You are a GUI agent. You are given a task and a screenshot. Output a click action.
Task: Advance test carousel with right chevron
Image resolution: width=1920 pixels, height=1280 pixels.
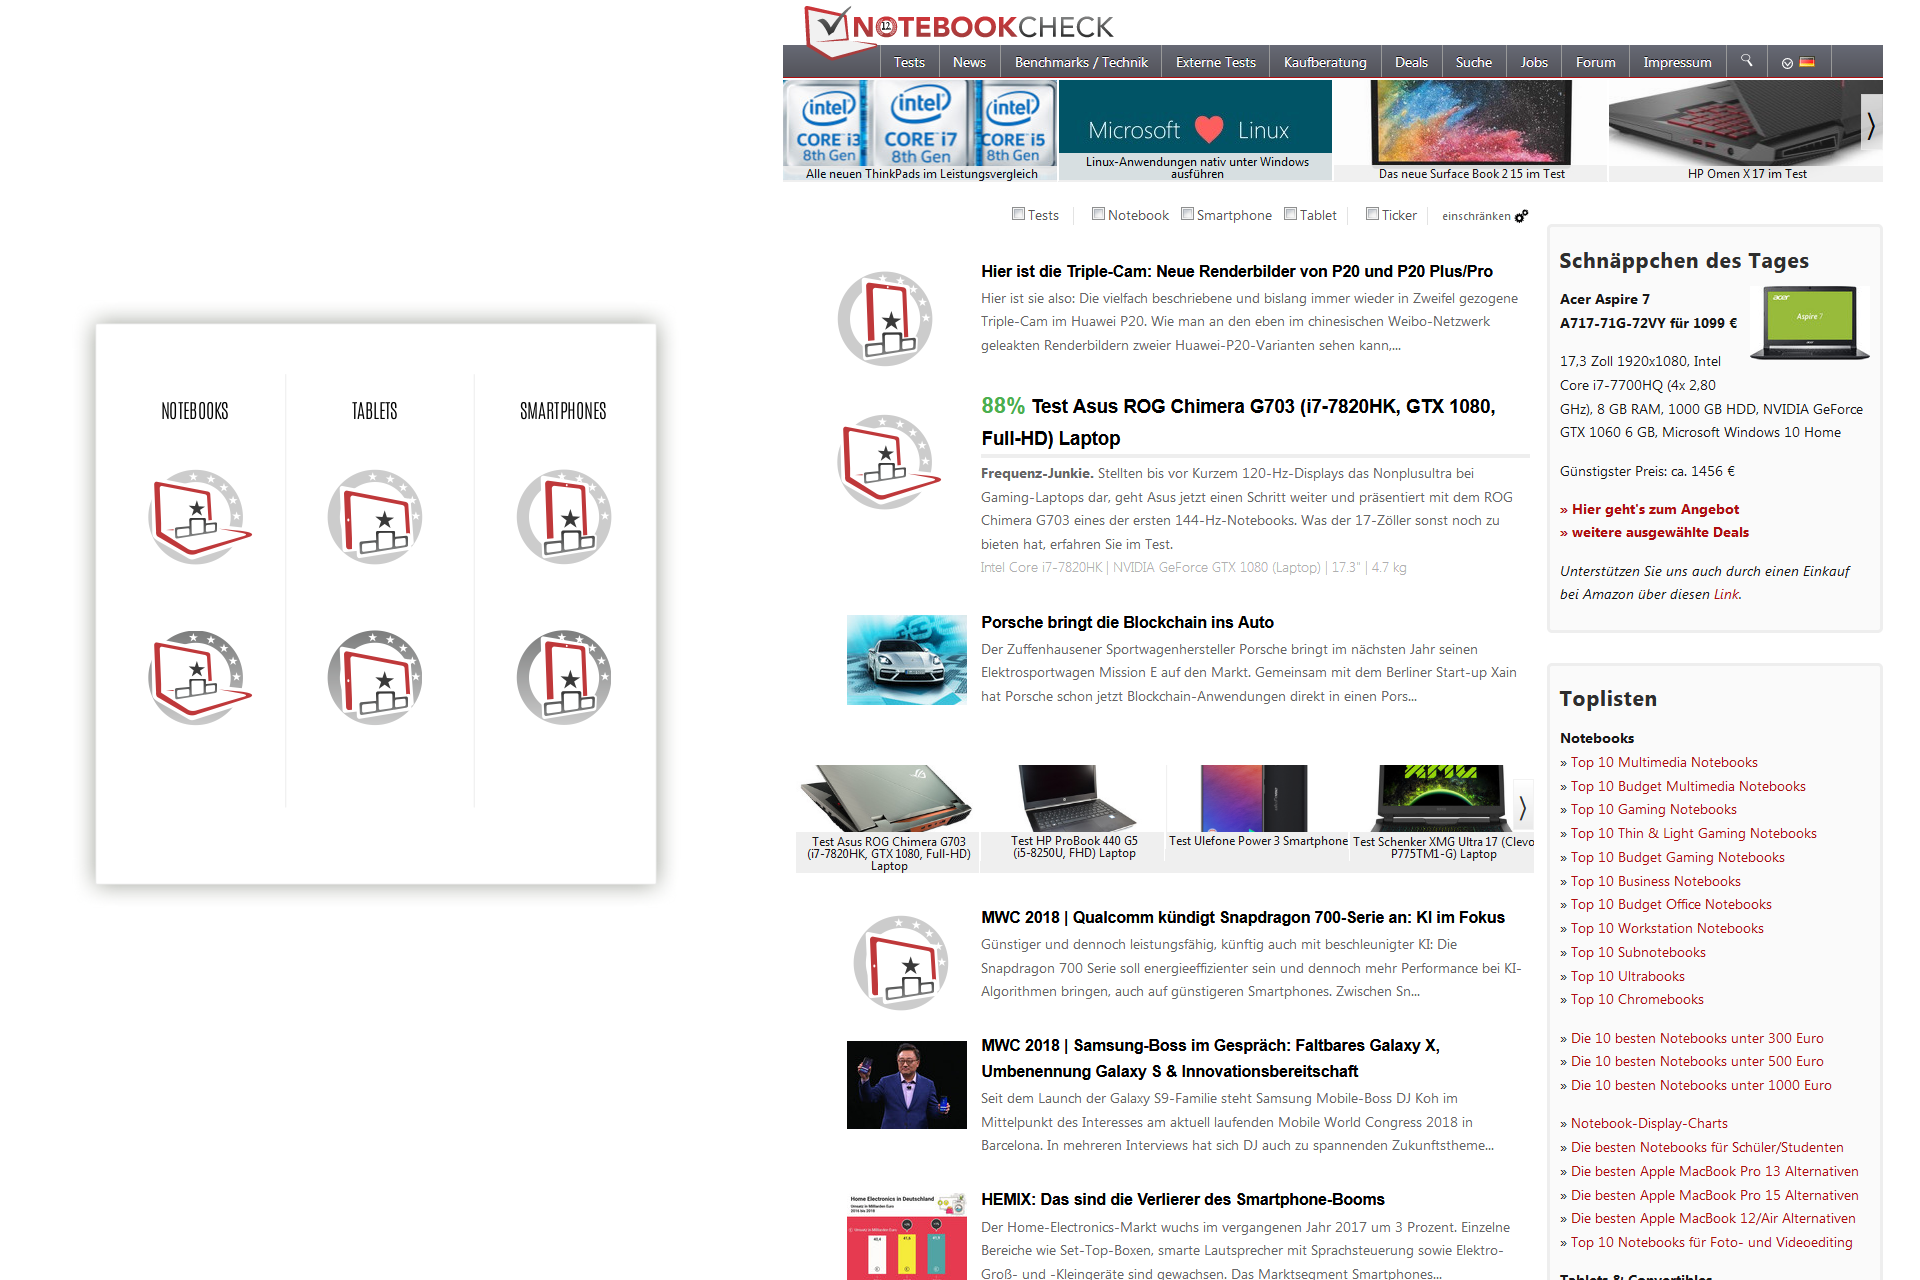point(1523,807)
